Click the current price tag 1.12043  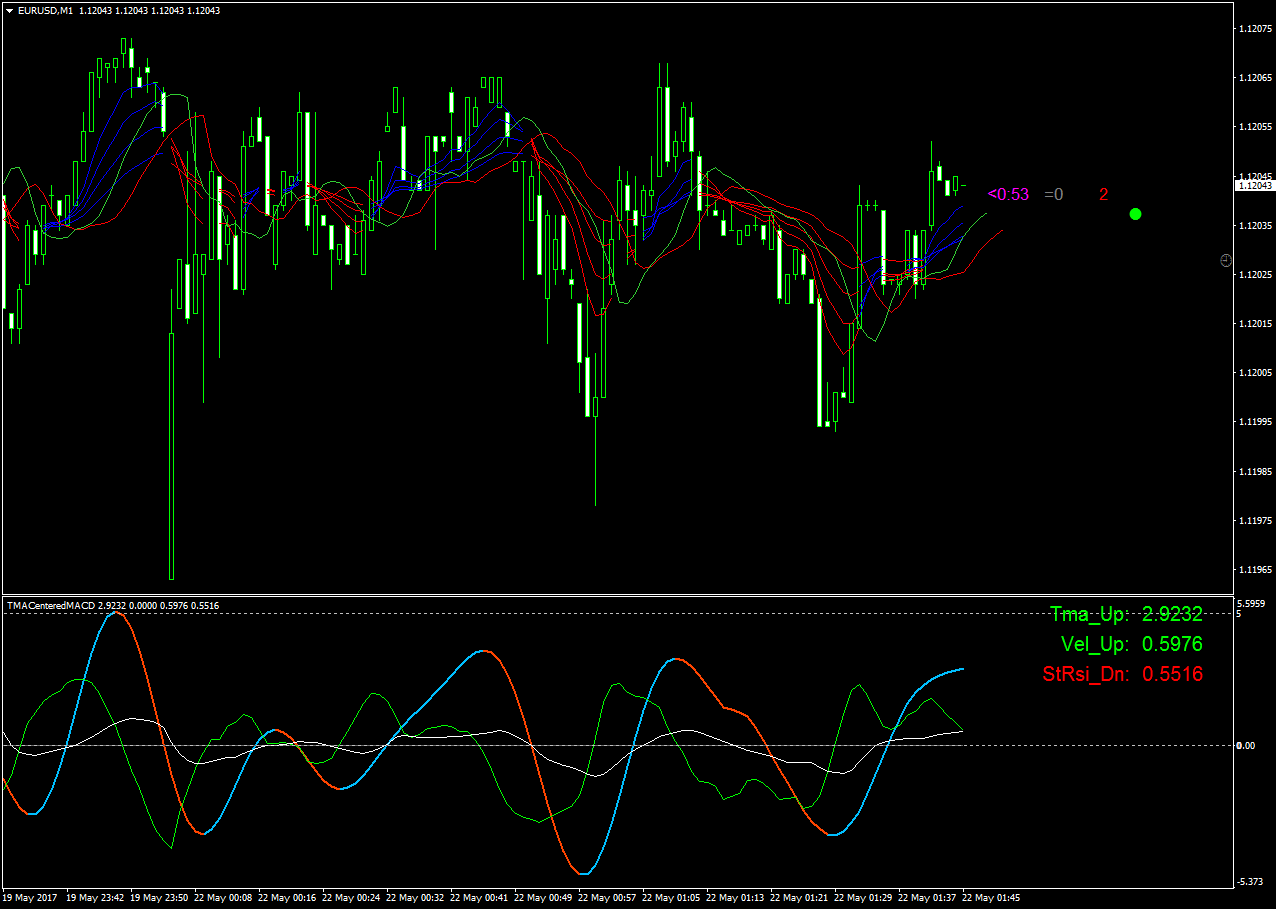click(x=1255, y=185)
